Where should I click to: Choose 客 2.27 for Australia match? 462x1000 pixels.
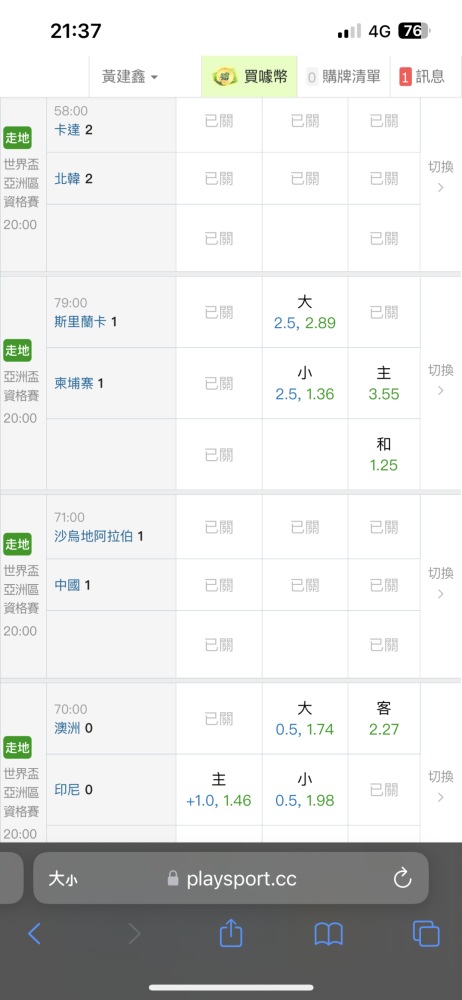point(384,719)
